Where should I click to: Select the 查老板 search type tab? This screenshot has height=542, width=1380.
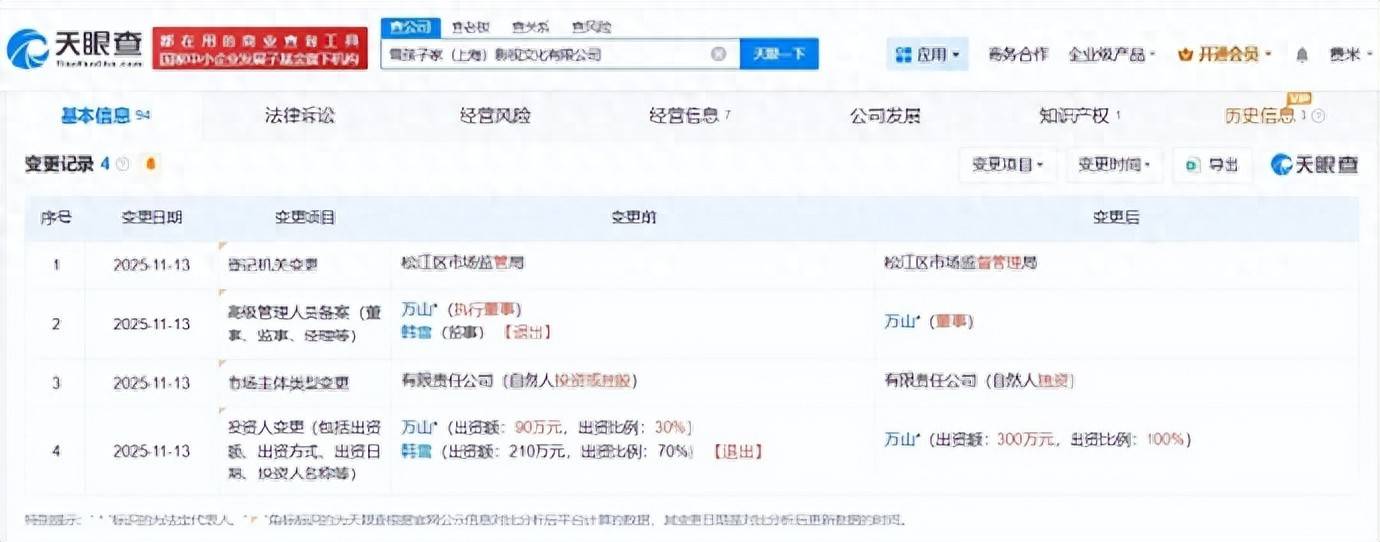(x=470, y=27)
